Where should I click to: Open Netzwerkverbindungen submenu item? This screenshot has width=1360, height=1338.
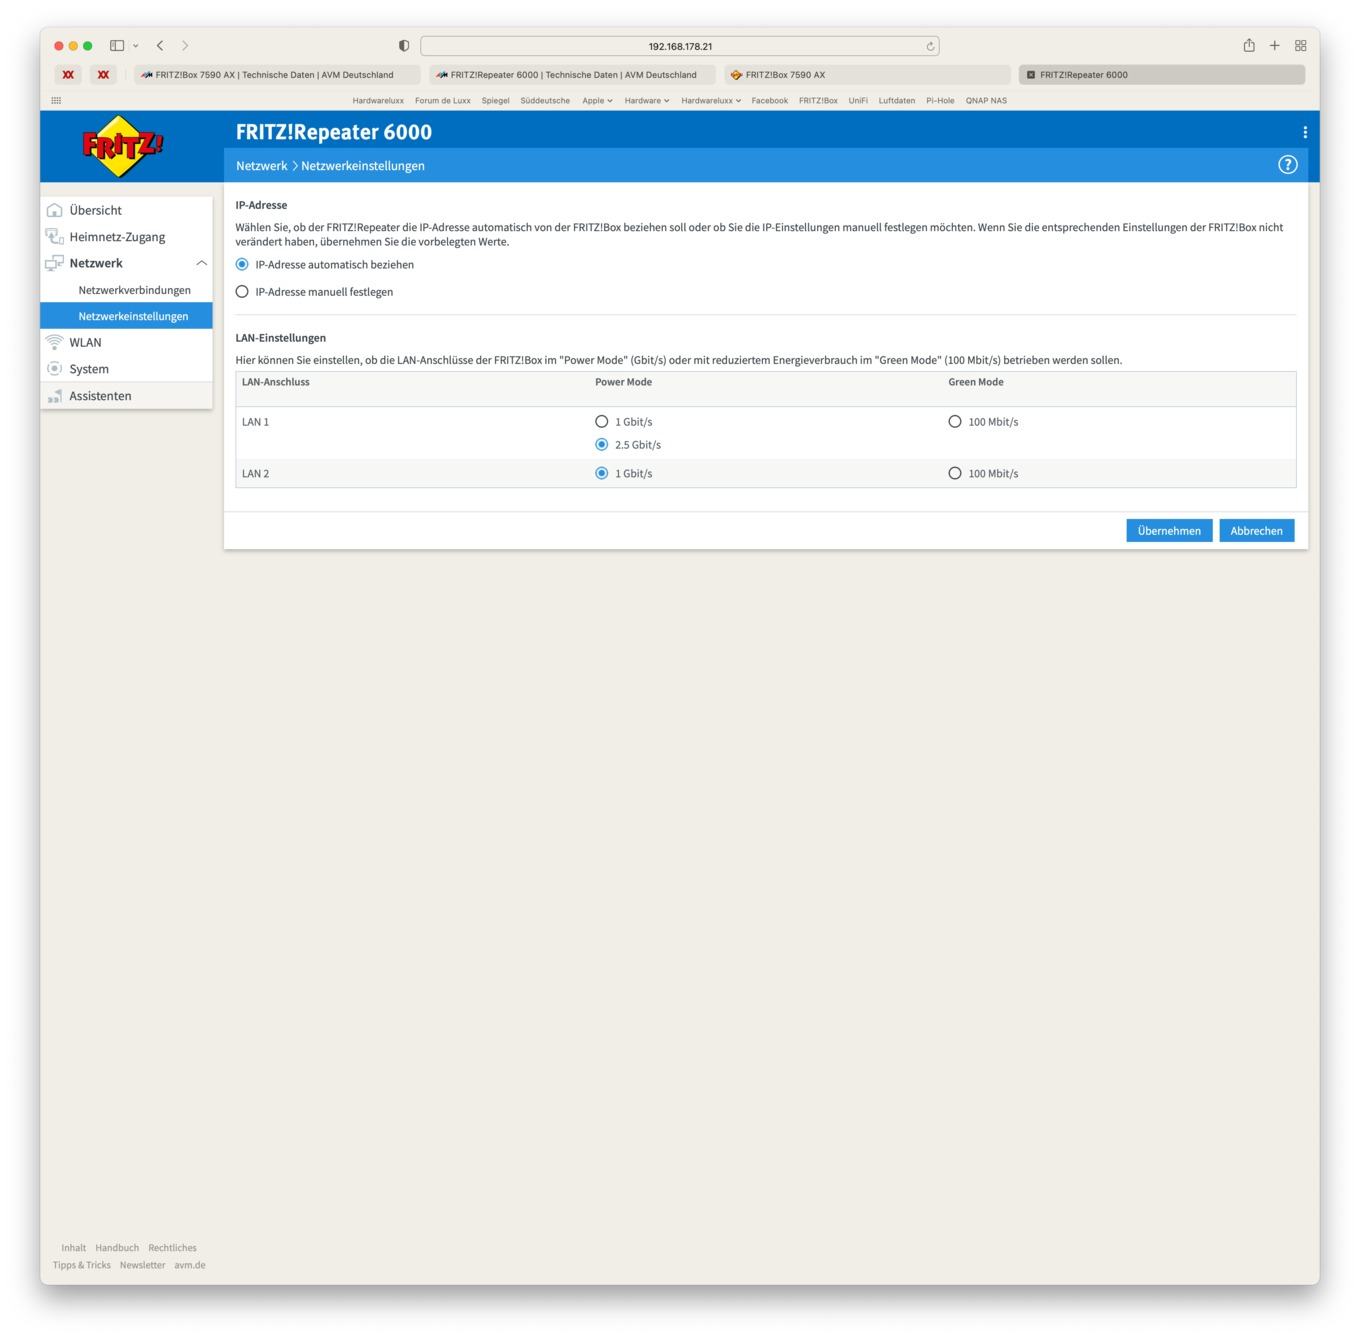[x=134, y=290]
